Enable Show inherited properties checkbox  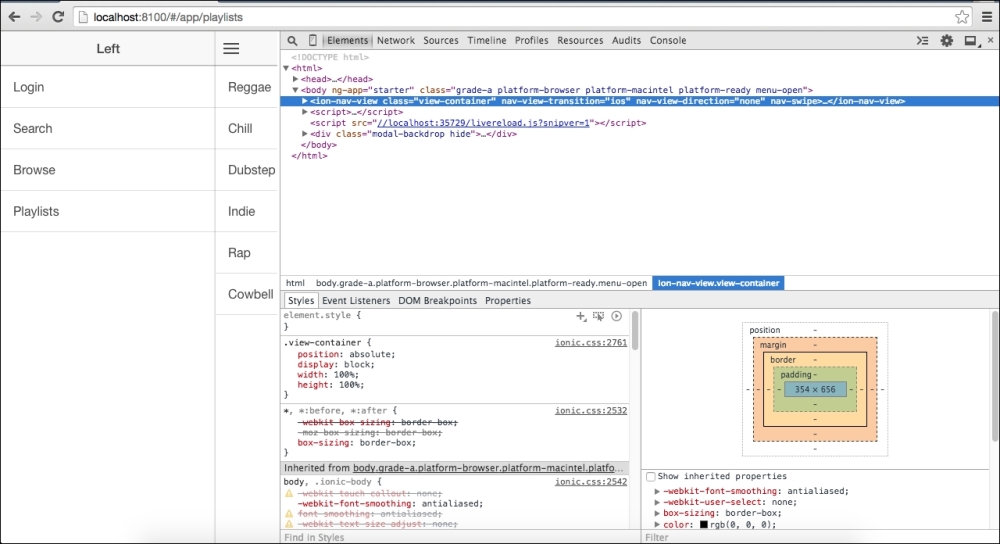click(651, 476)
